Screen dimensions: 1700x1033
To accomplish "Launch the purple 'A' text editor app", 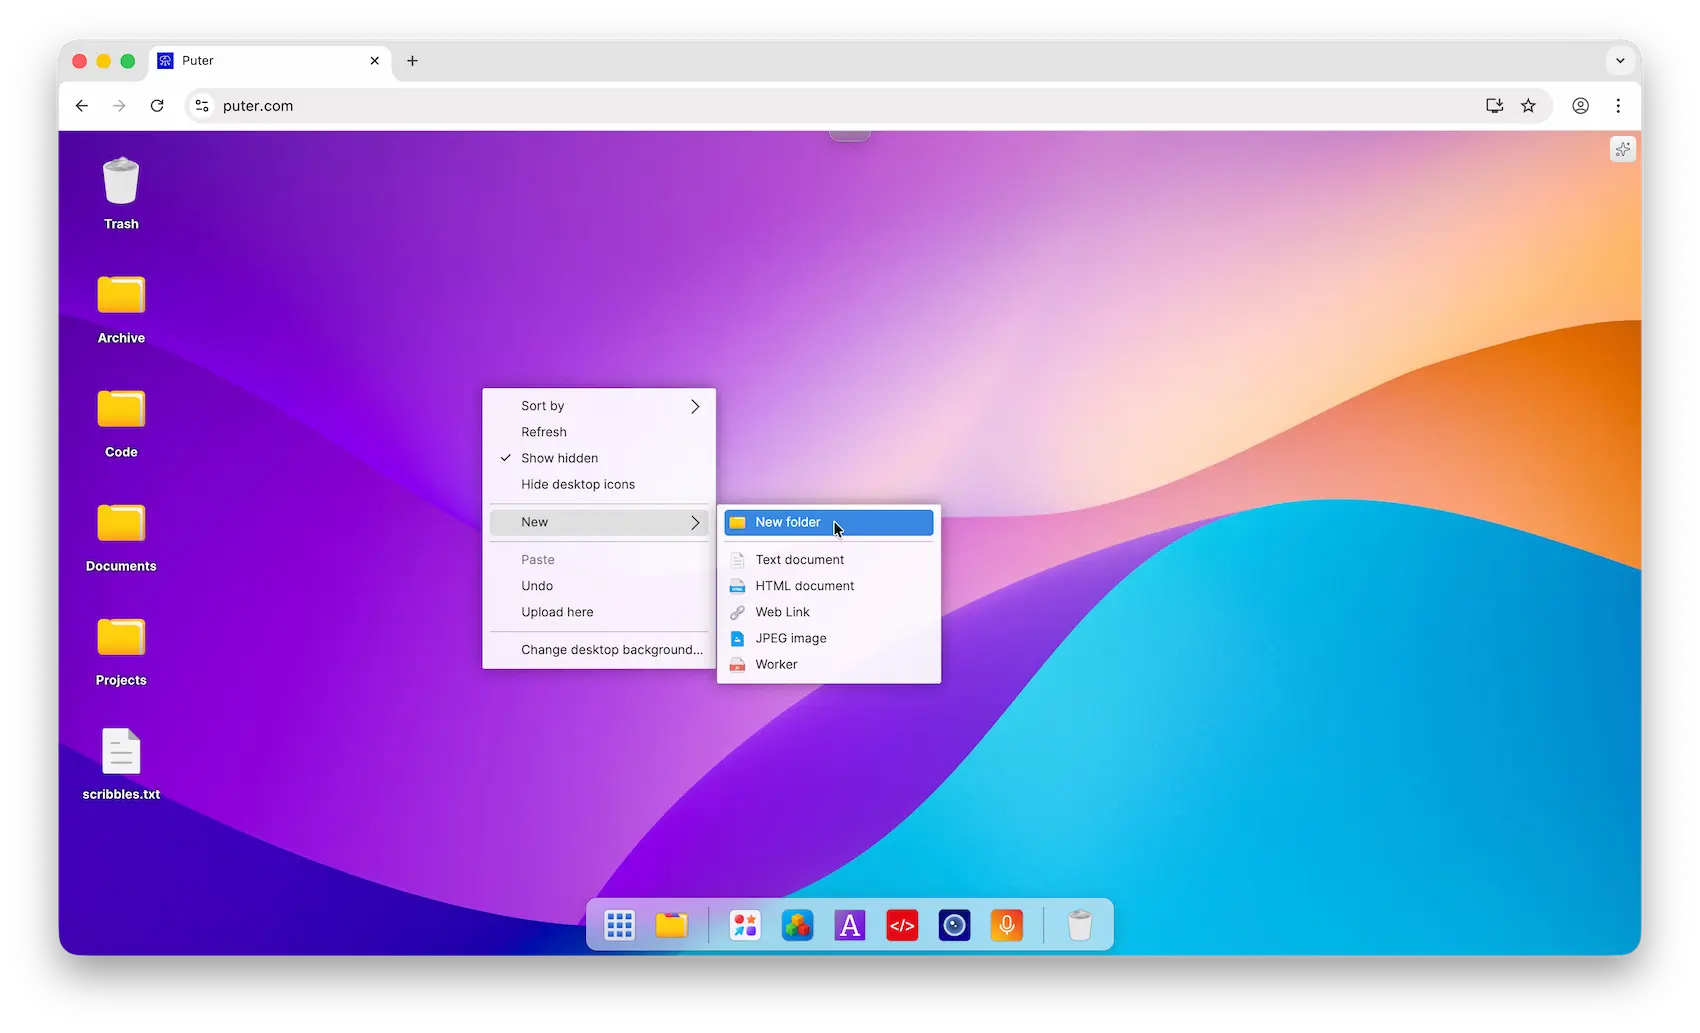I will (849, 925).
